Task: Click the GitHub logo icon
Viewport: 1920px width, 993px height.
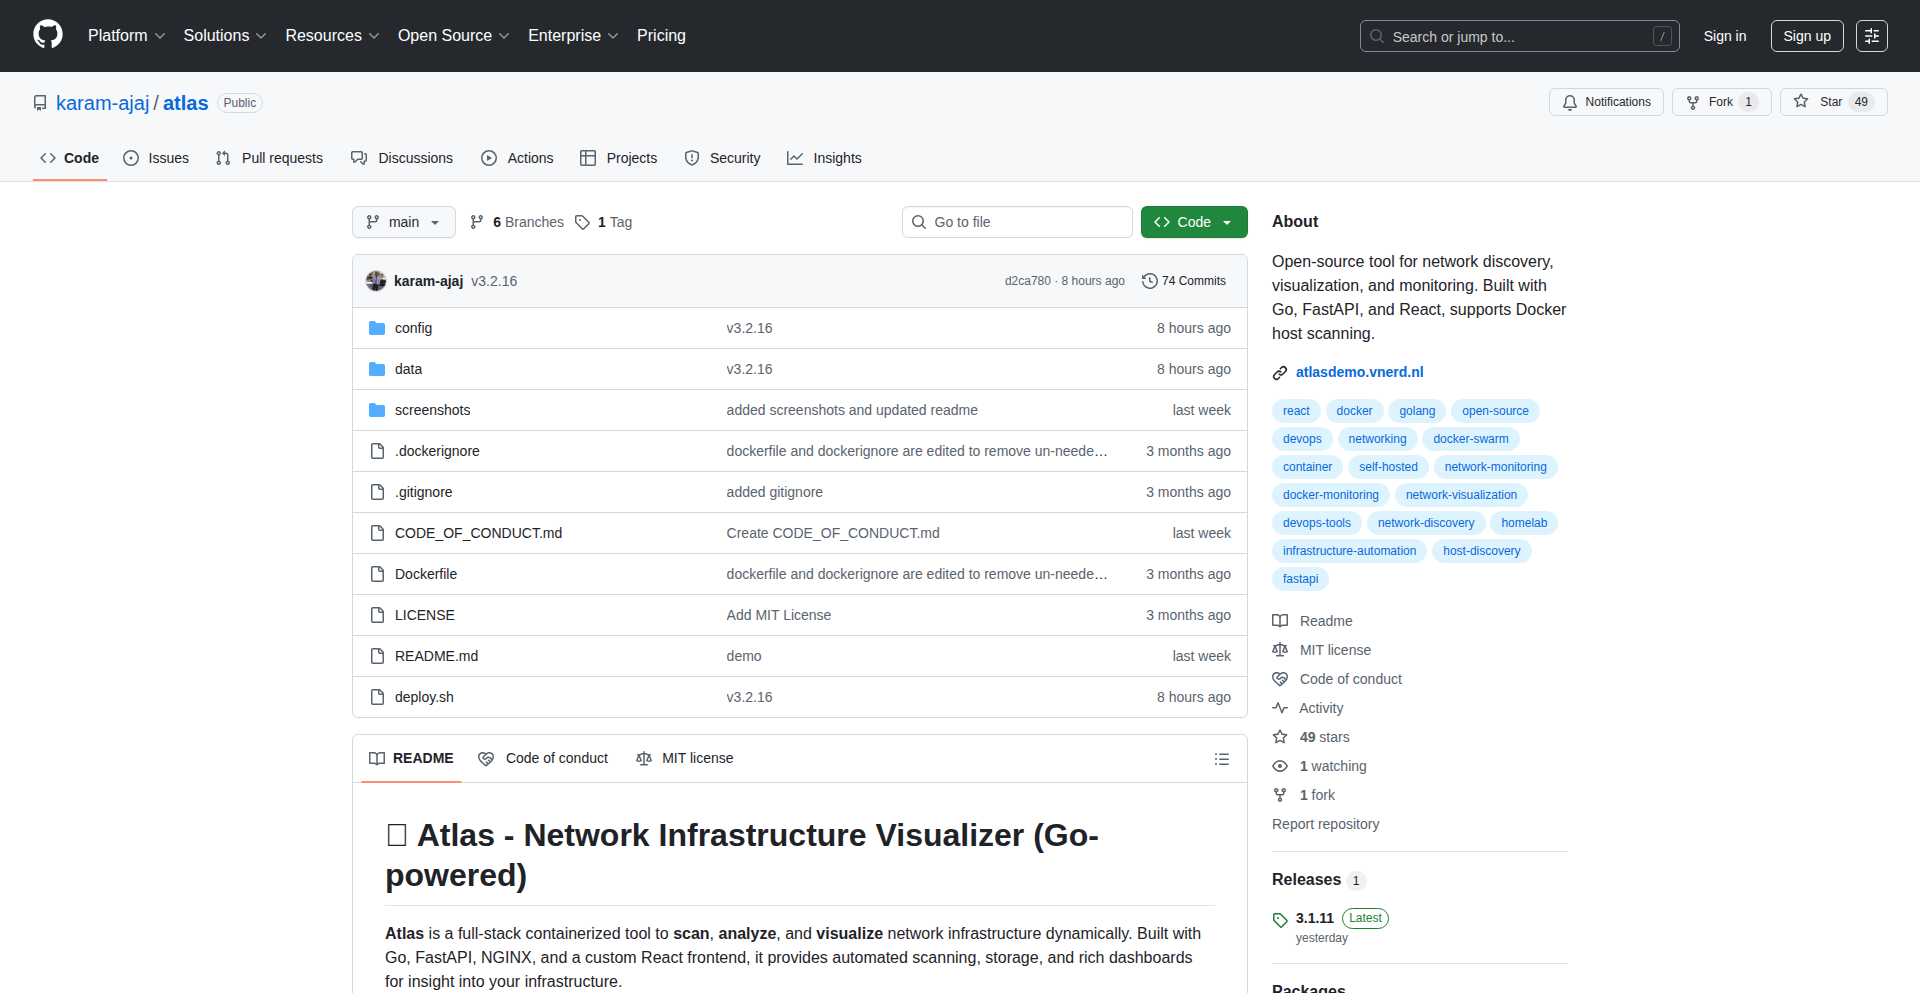Action: click(x=48, y=35)
